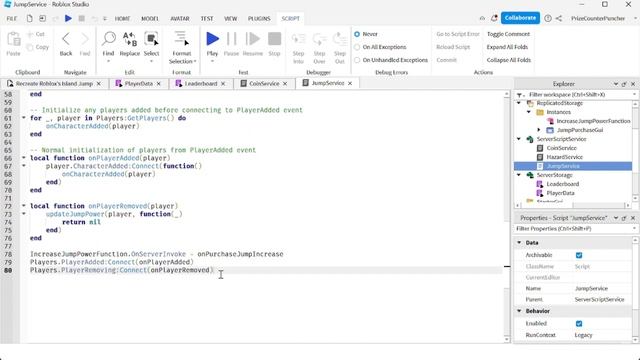Fold the onPlayerRemoved function at line 72

point(24,206)
